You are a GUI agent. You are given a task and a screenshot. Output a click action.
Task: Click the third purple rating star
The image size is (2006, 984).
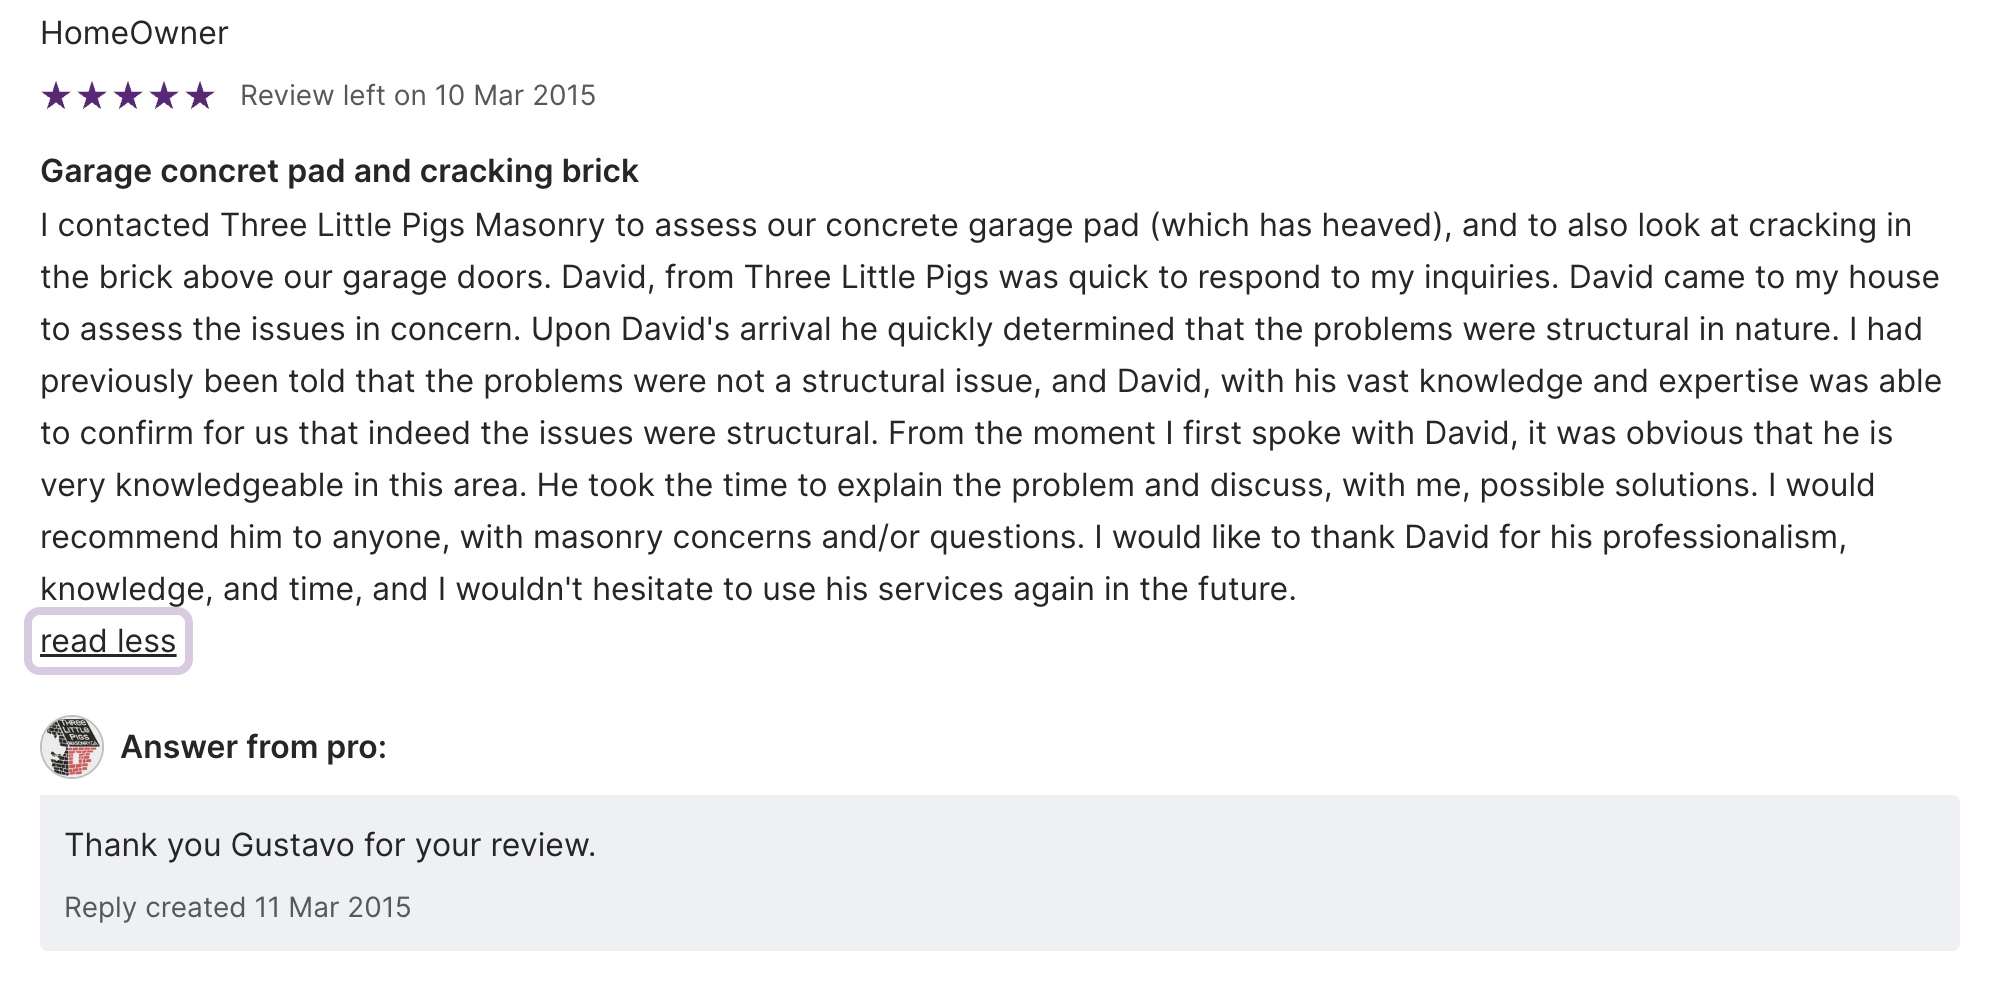click(x=128, y=96)
